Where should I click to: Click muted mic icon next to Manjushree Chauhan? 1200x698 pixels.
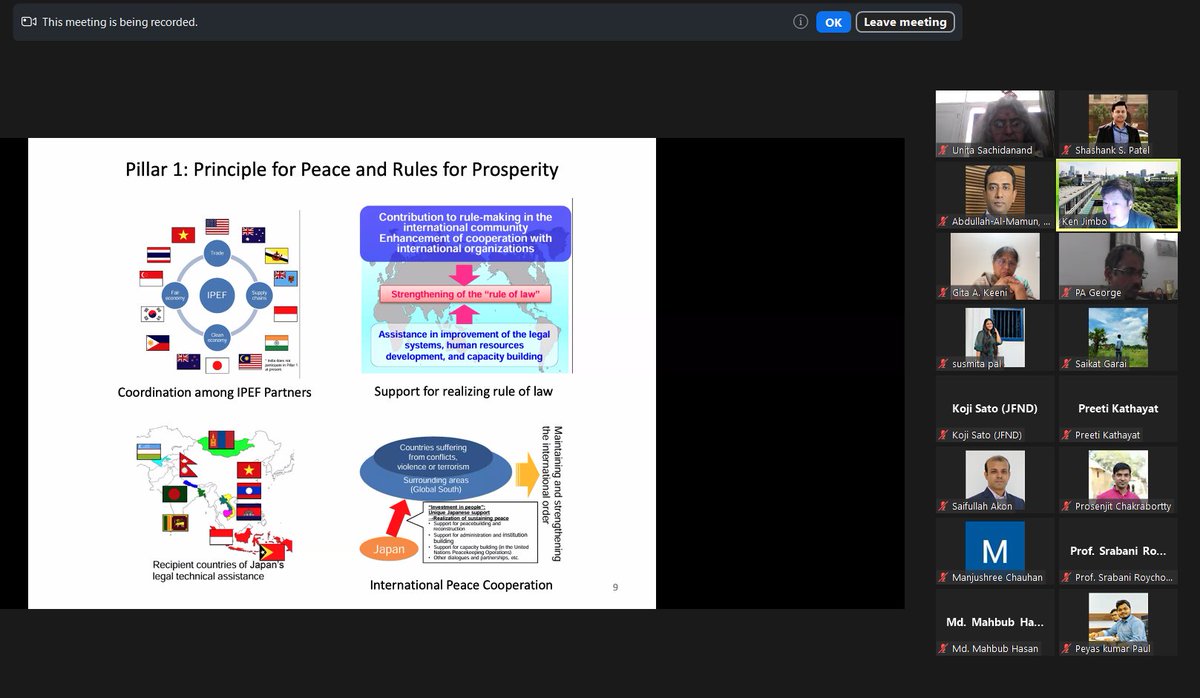point(944,577)
